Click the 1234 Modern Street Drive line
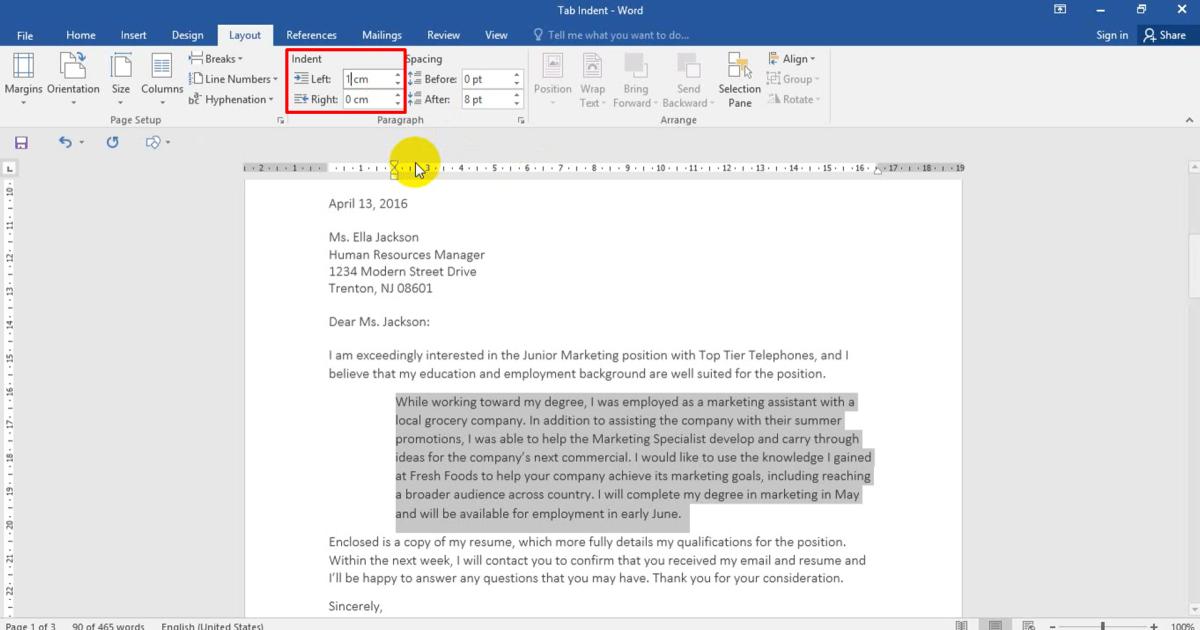 coord(402,272)
